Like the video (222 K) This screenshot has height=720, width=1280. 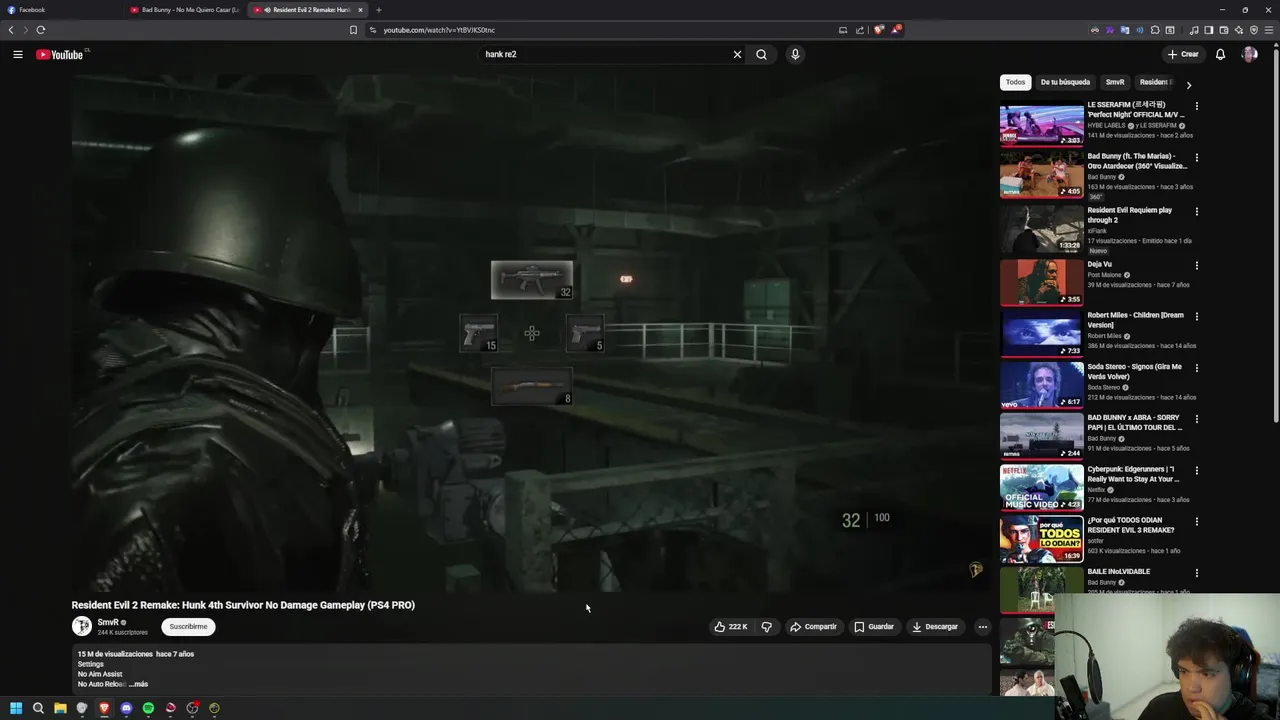click(x=731, y=626)
